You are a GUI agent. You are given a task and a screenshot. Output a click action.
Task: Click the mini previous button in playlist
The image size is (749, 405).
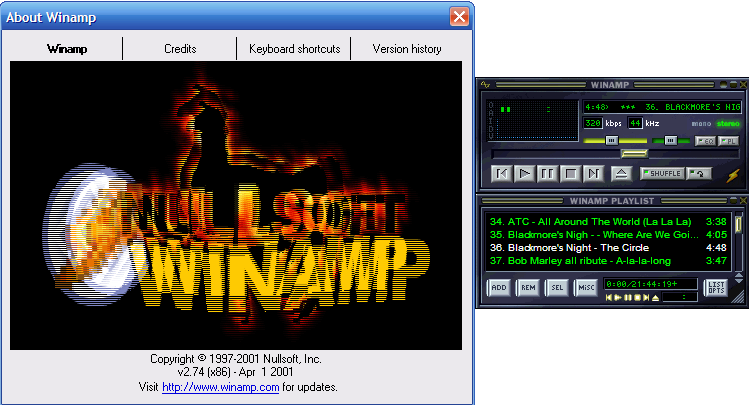tap(609, 298)
